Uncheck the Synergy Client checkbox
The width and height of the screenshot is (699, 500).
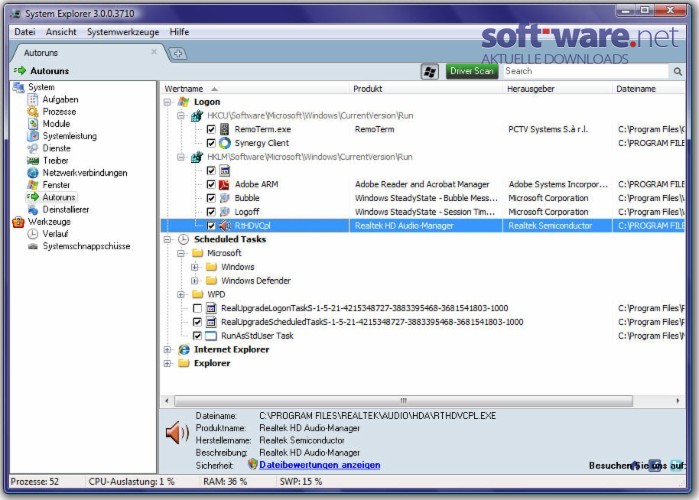click(x=211, y=143)
